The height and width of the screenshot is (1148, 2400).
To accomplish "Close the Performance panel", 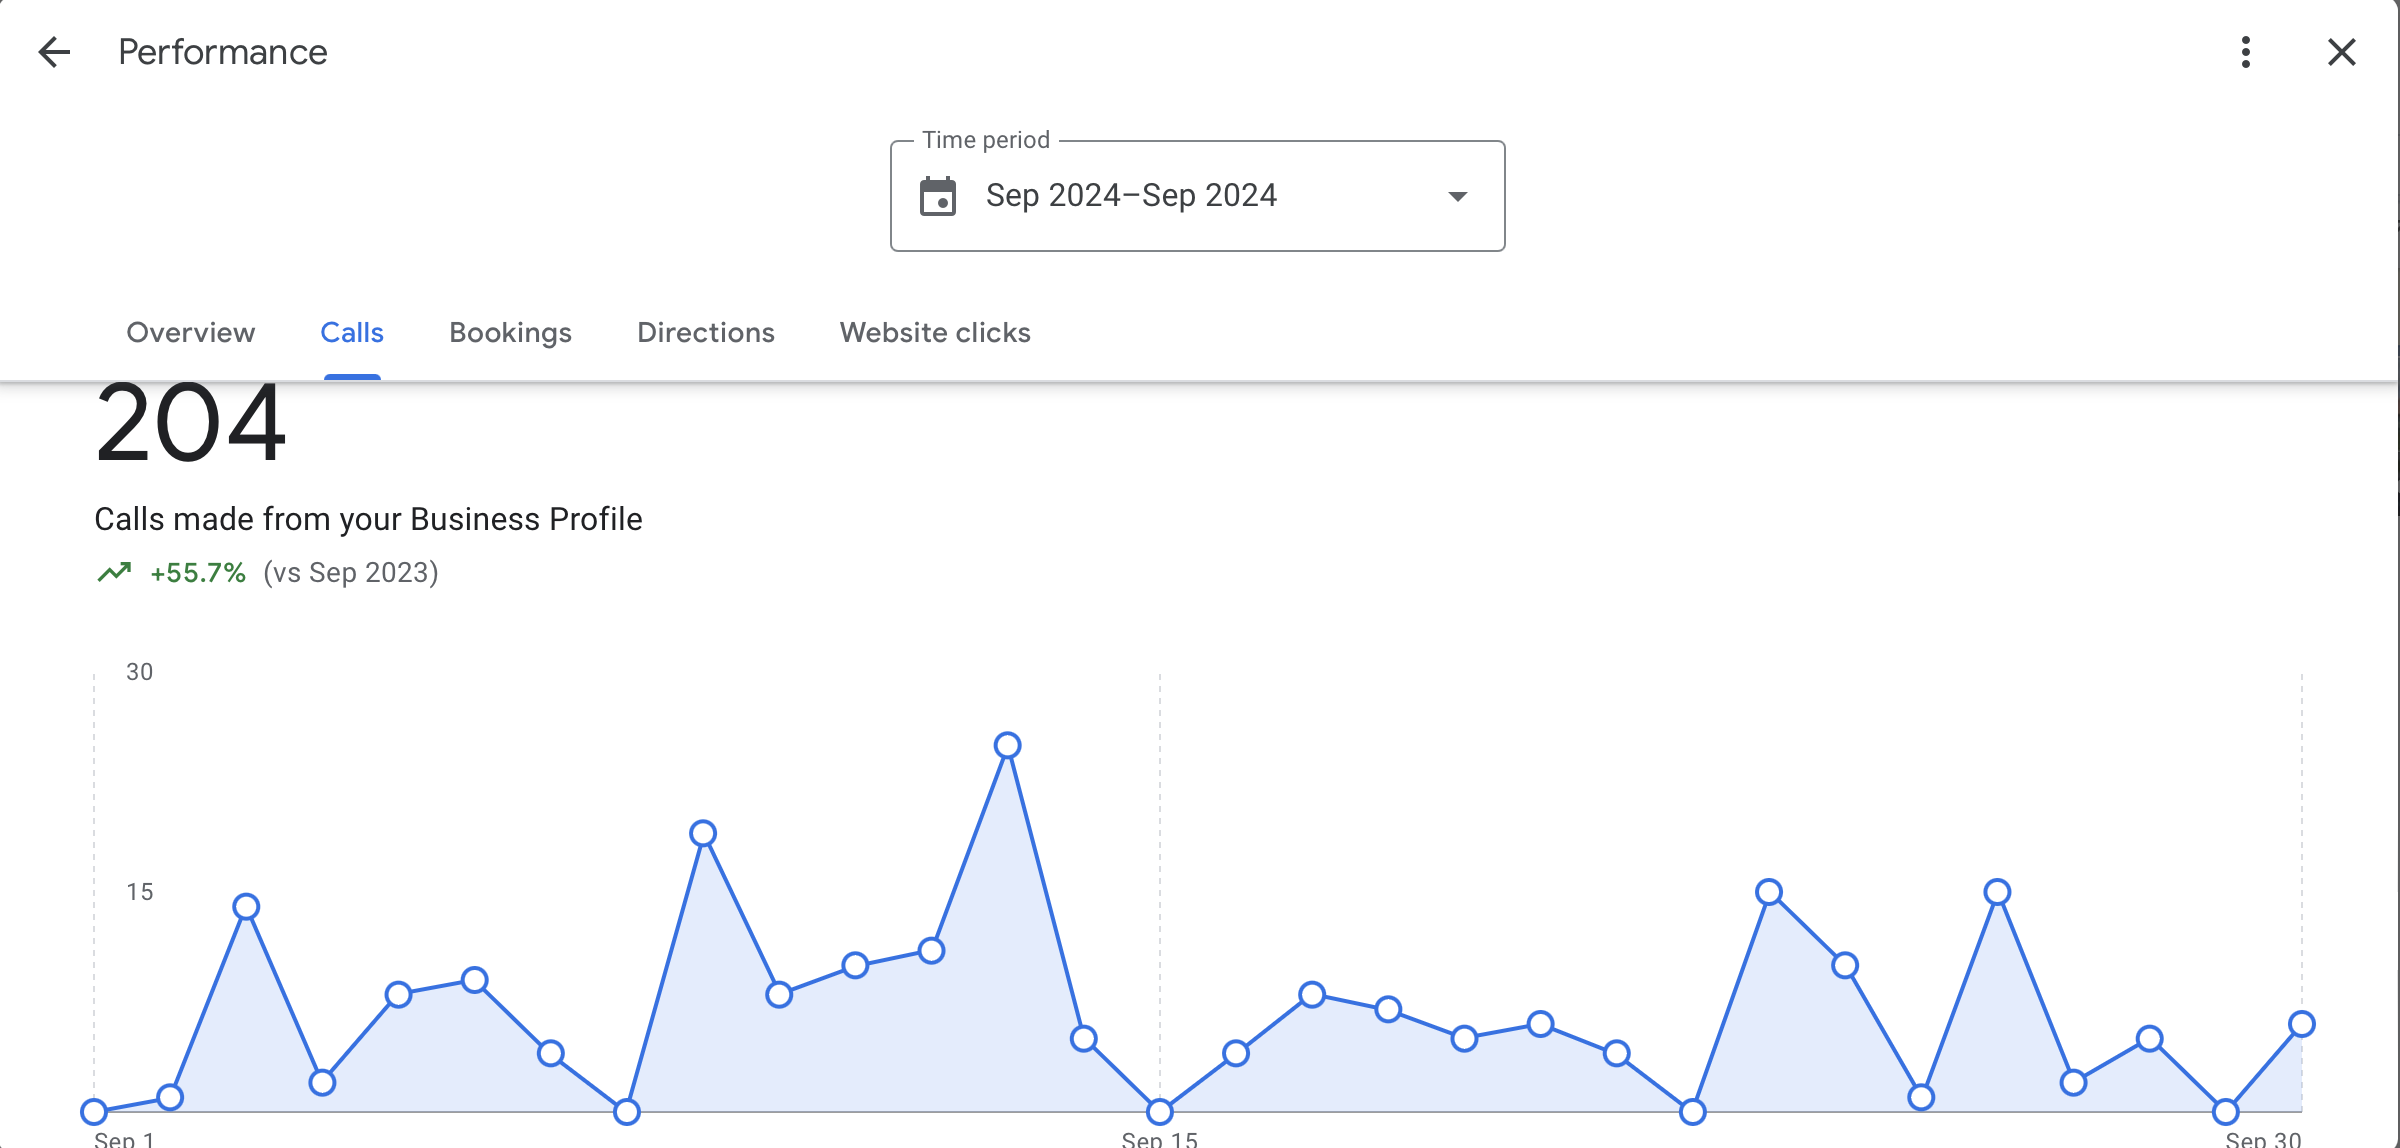I will coord(2341,52).
